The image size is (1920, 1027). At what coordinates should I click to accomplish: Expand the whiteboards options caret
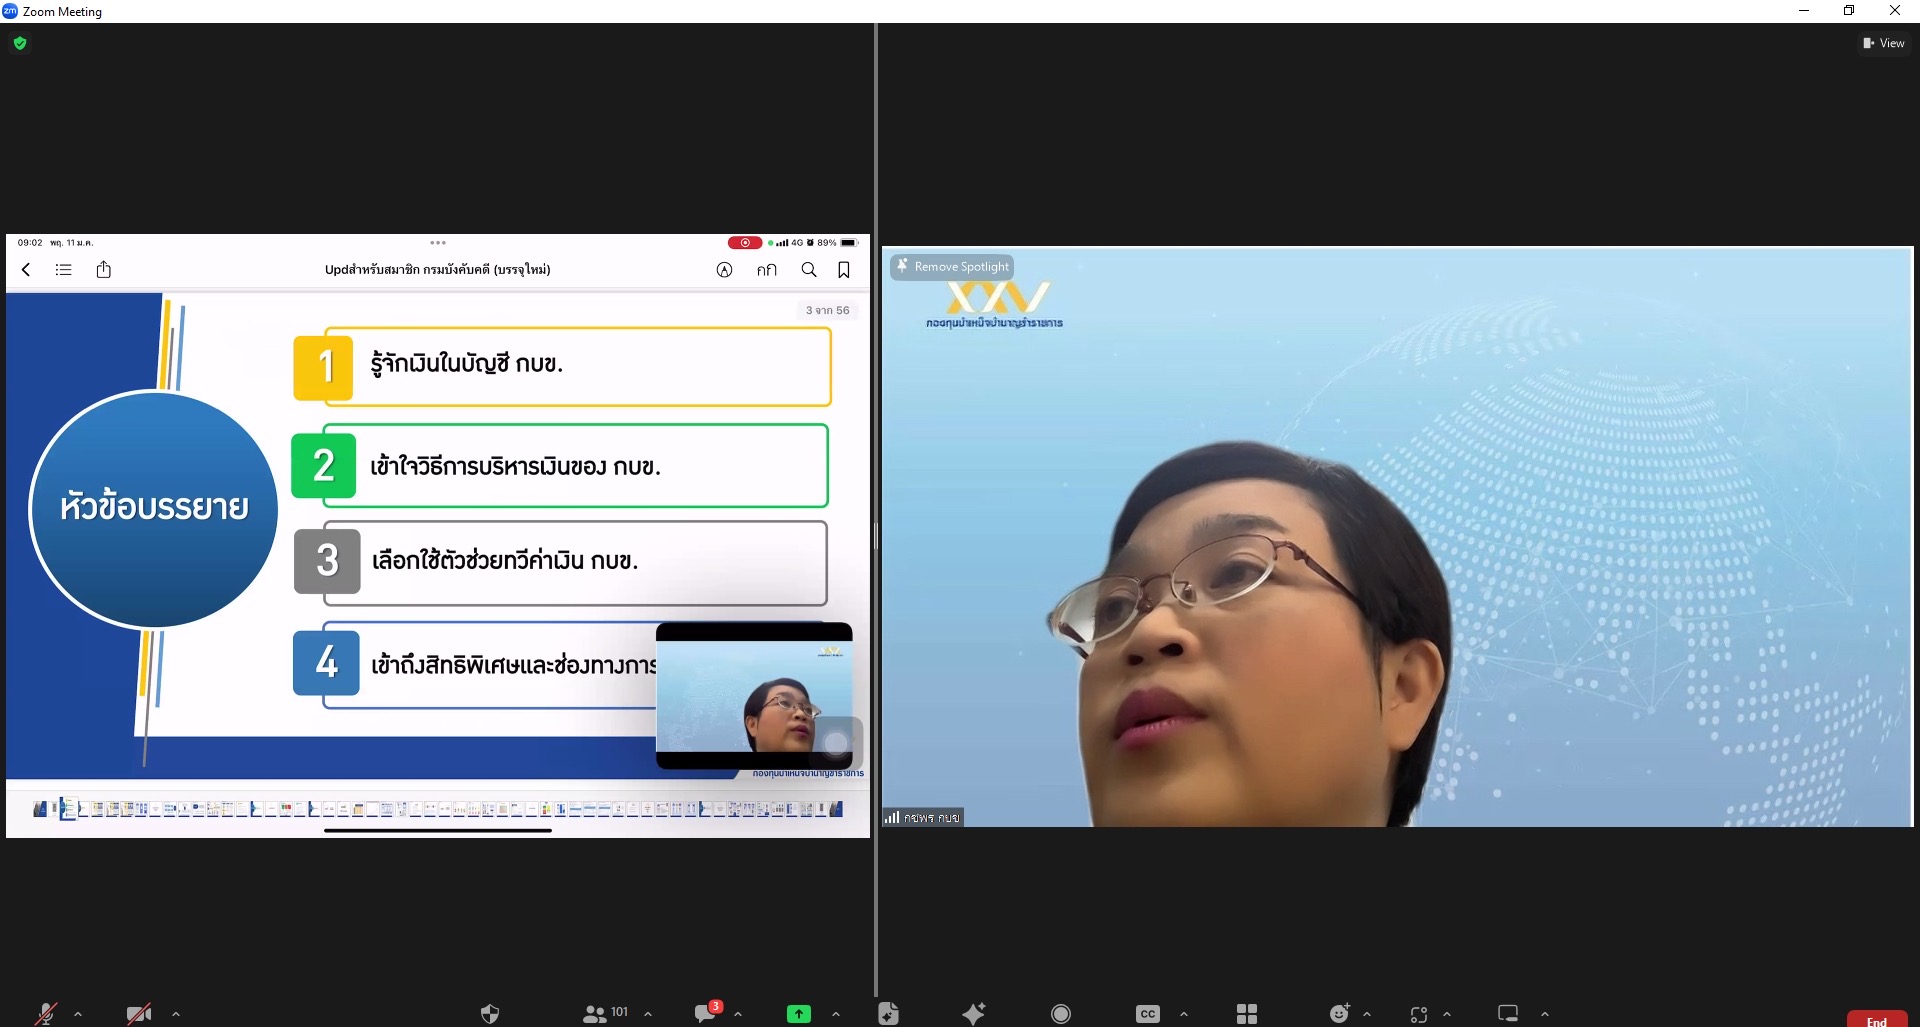pos(1545,1014)
